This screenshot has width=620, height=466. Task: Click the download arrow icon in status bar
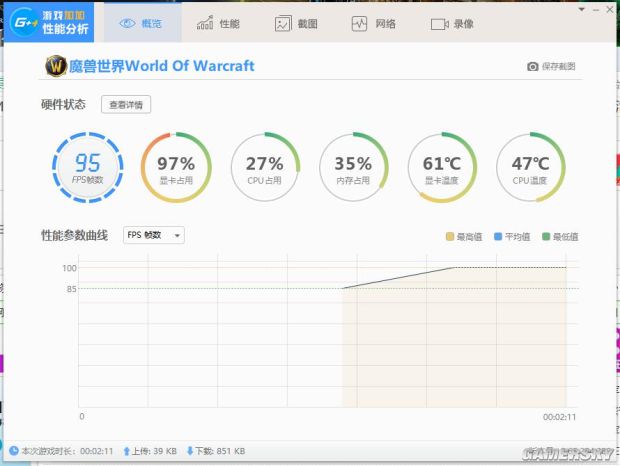[190, 451]
